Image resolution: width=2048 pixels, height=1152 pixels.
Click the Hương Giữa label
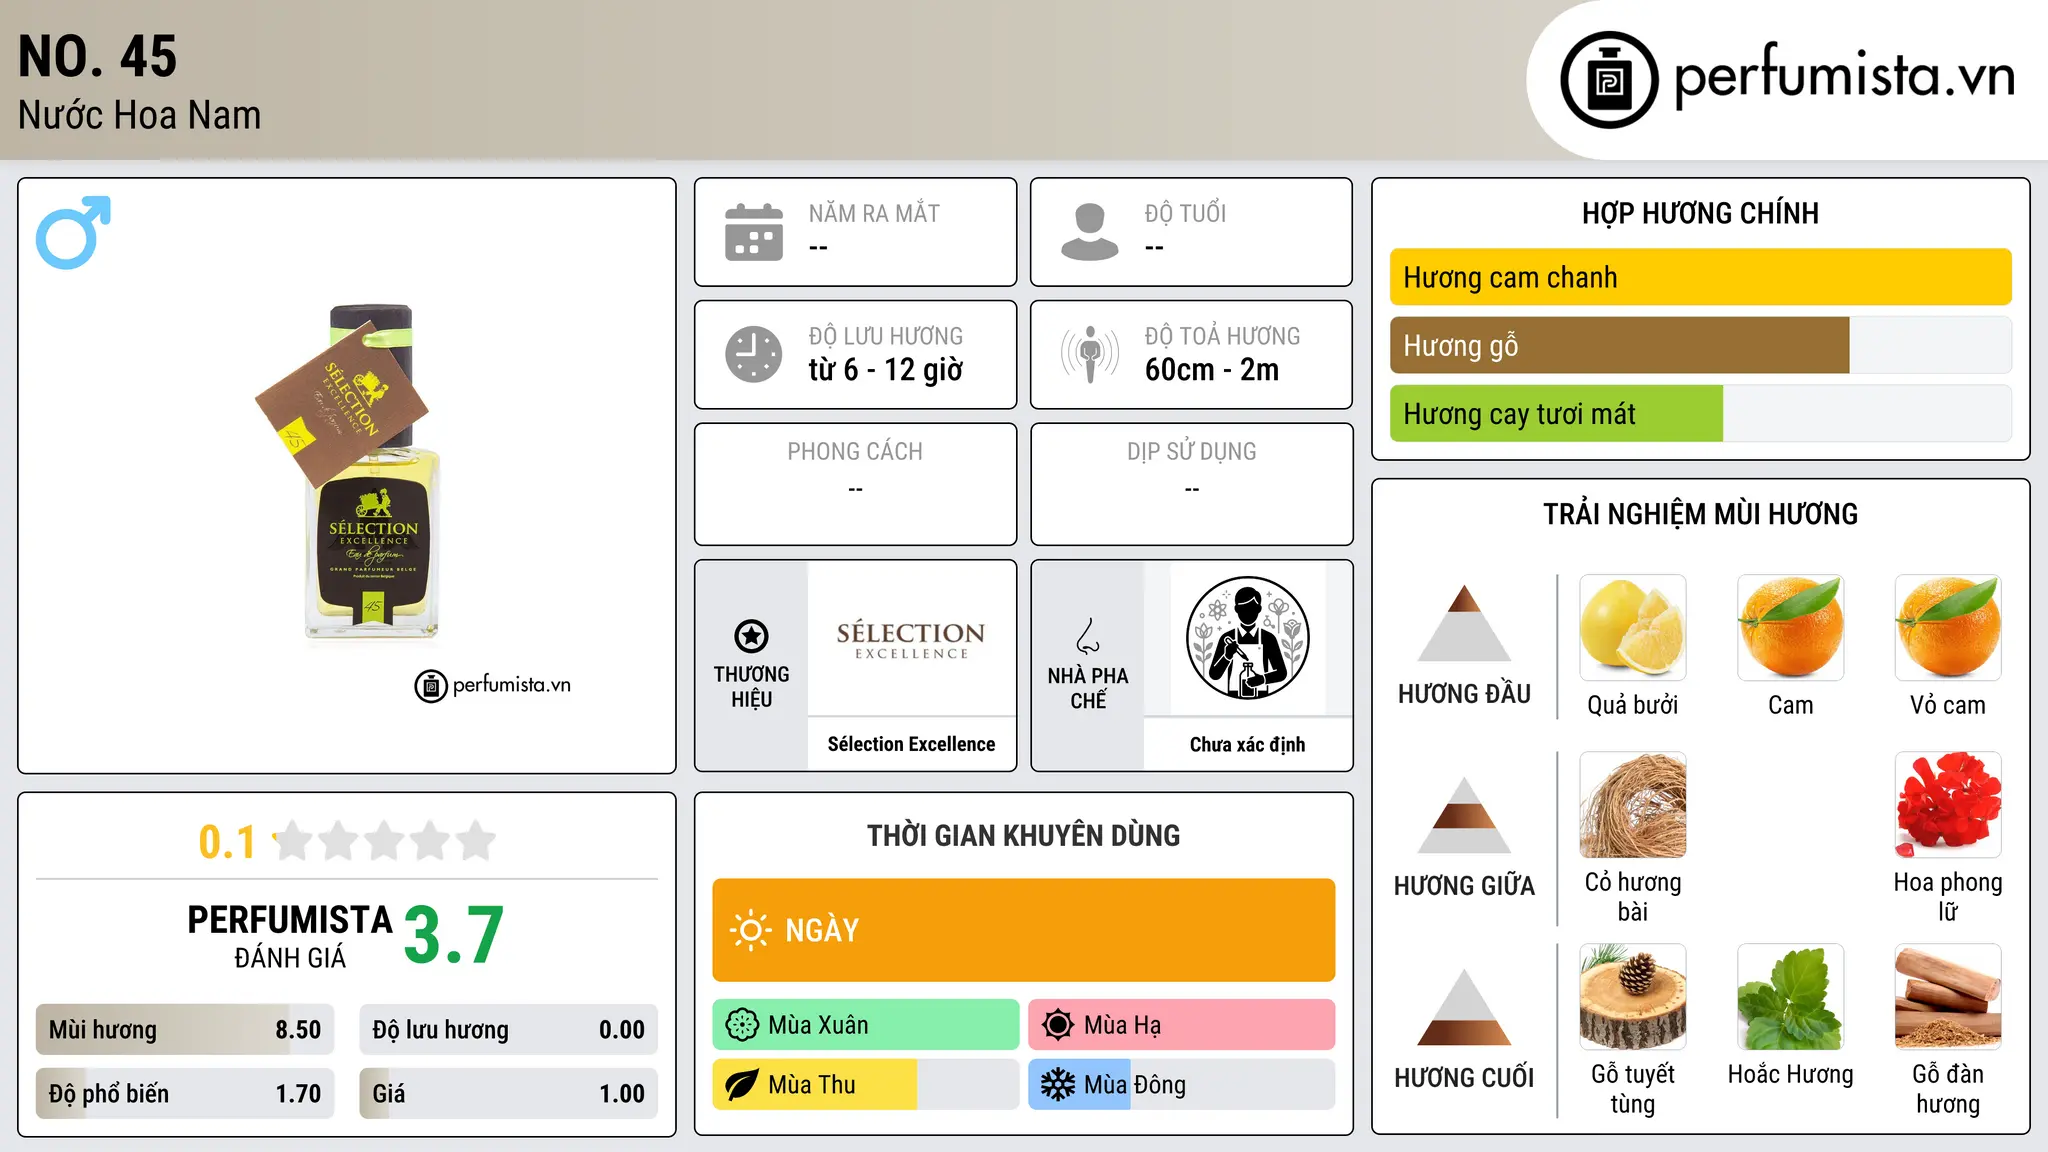pos(1464,886)
